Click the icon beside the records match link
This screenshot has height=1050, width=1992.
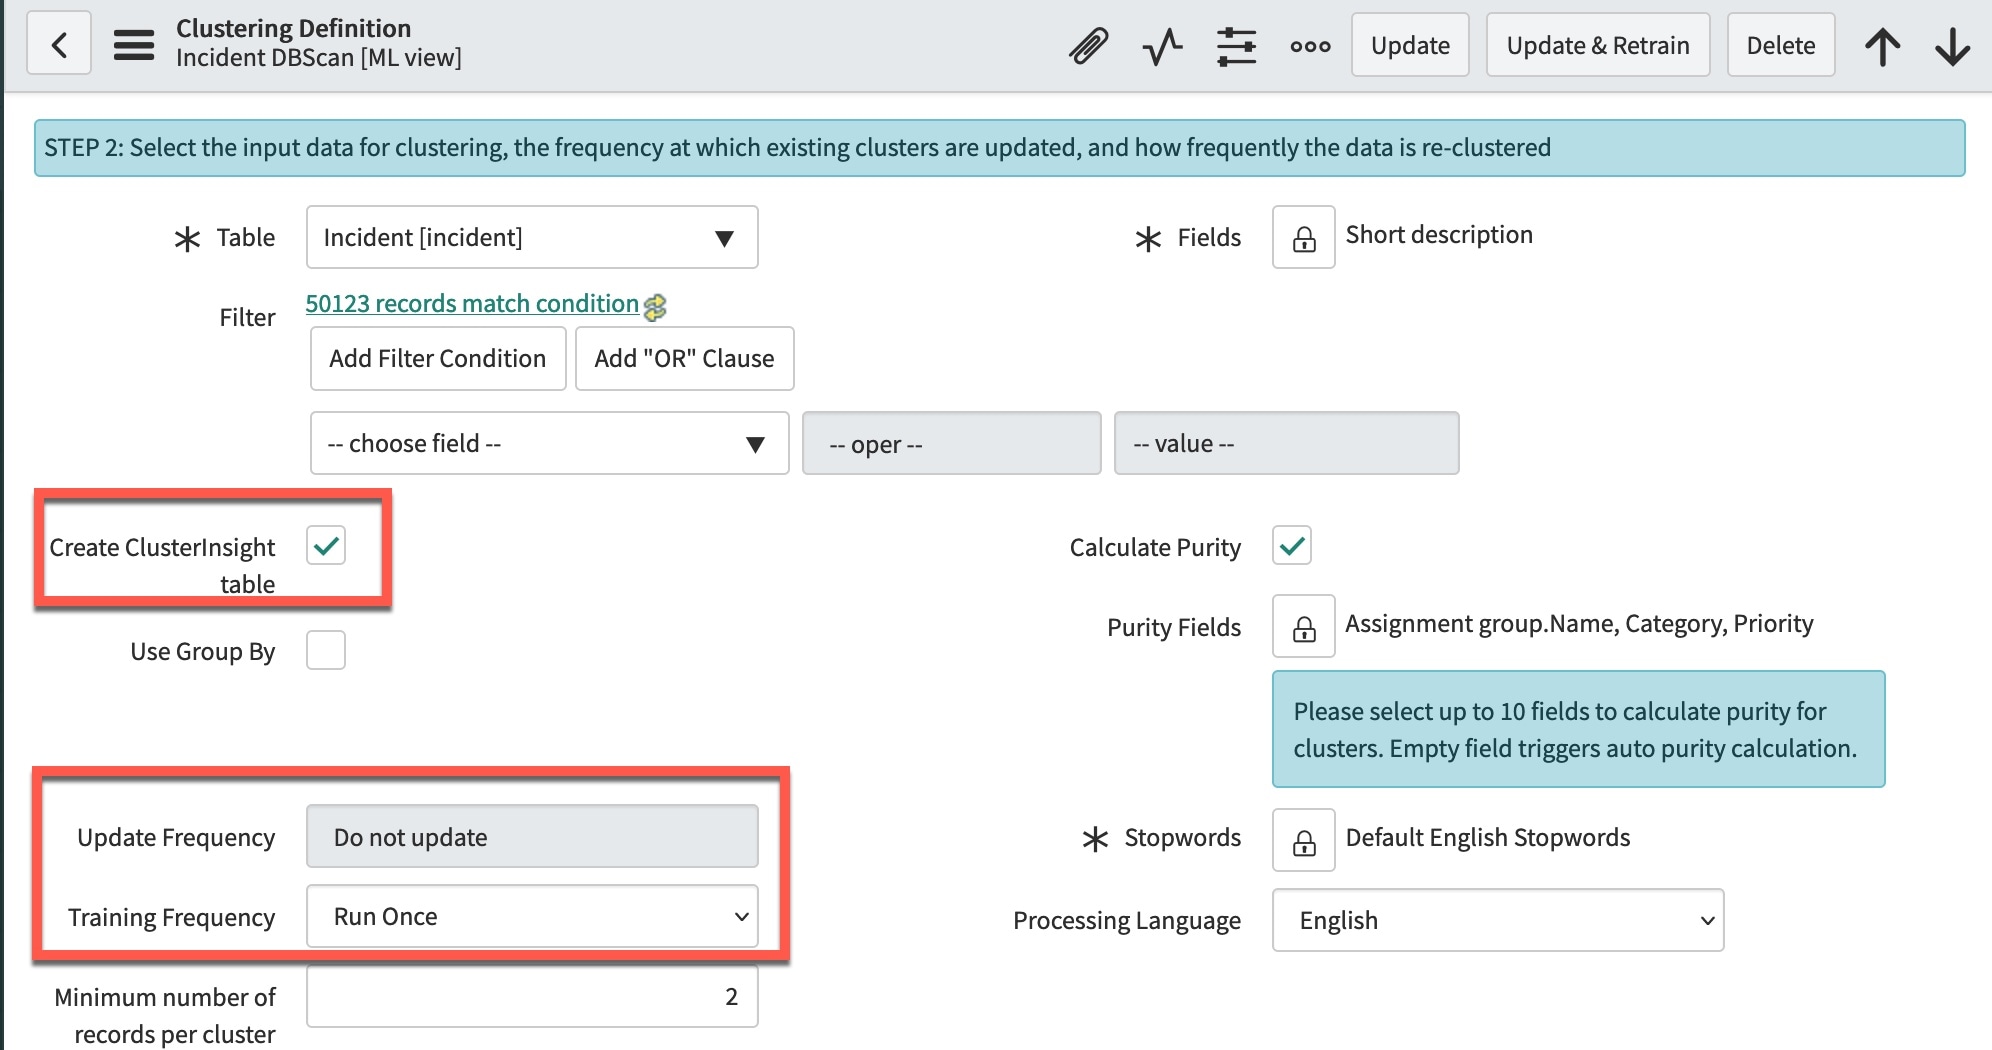(657, 305)
